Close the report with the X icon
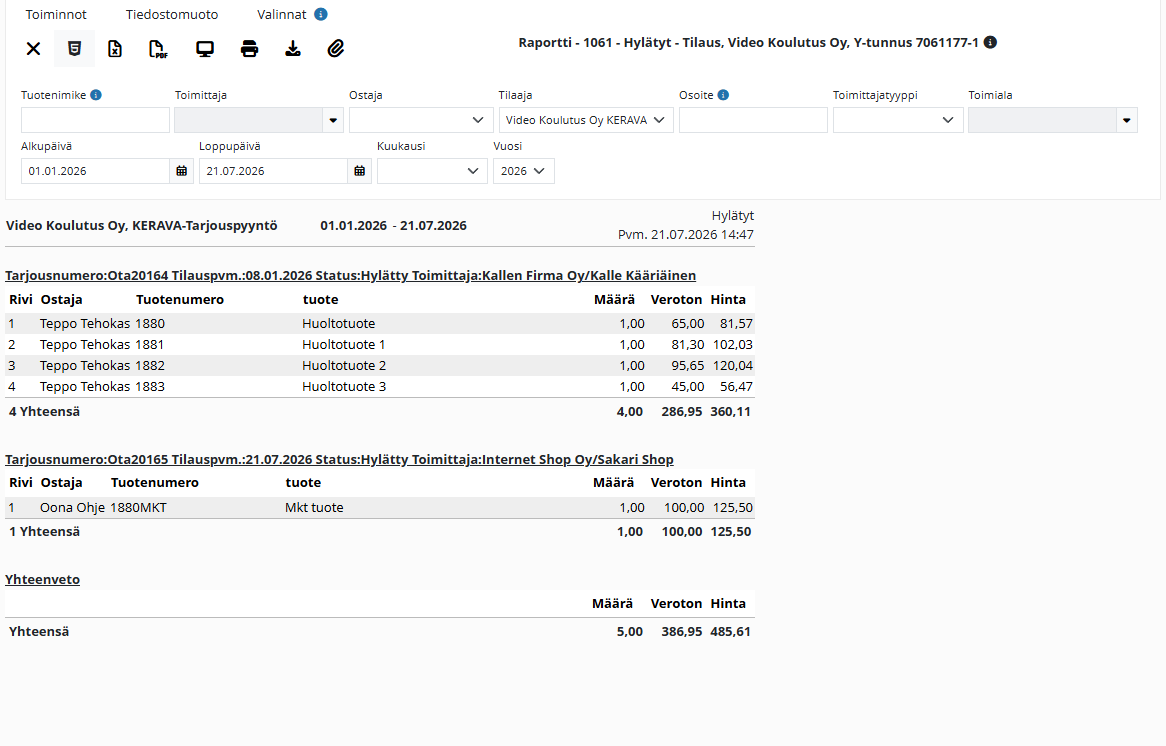The height and width of the screenshot is (746, 1166). 33,49
